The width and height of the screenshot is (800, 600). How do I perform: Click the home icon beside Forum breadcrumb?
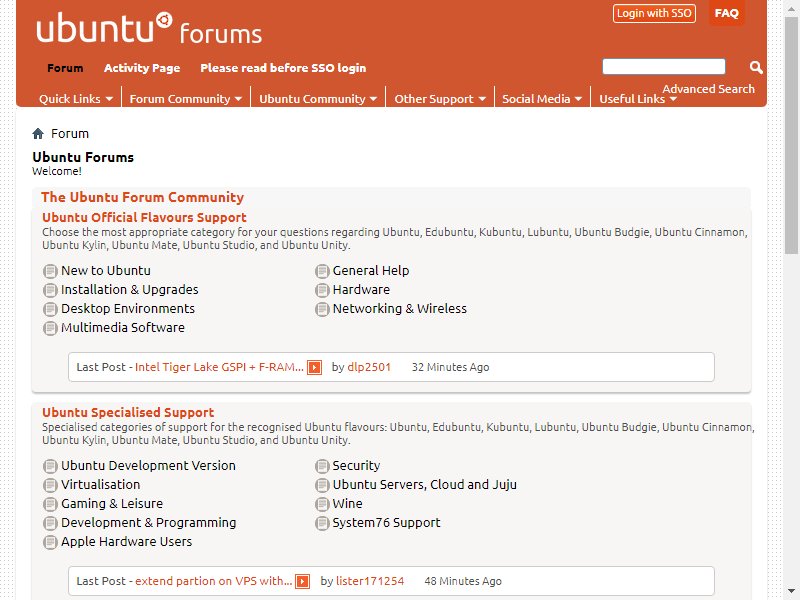[x=38, y=134]
